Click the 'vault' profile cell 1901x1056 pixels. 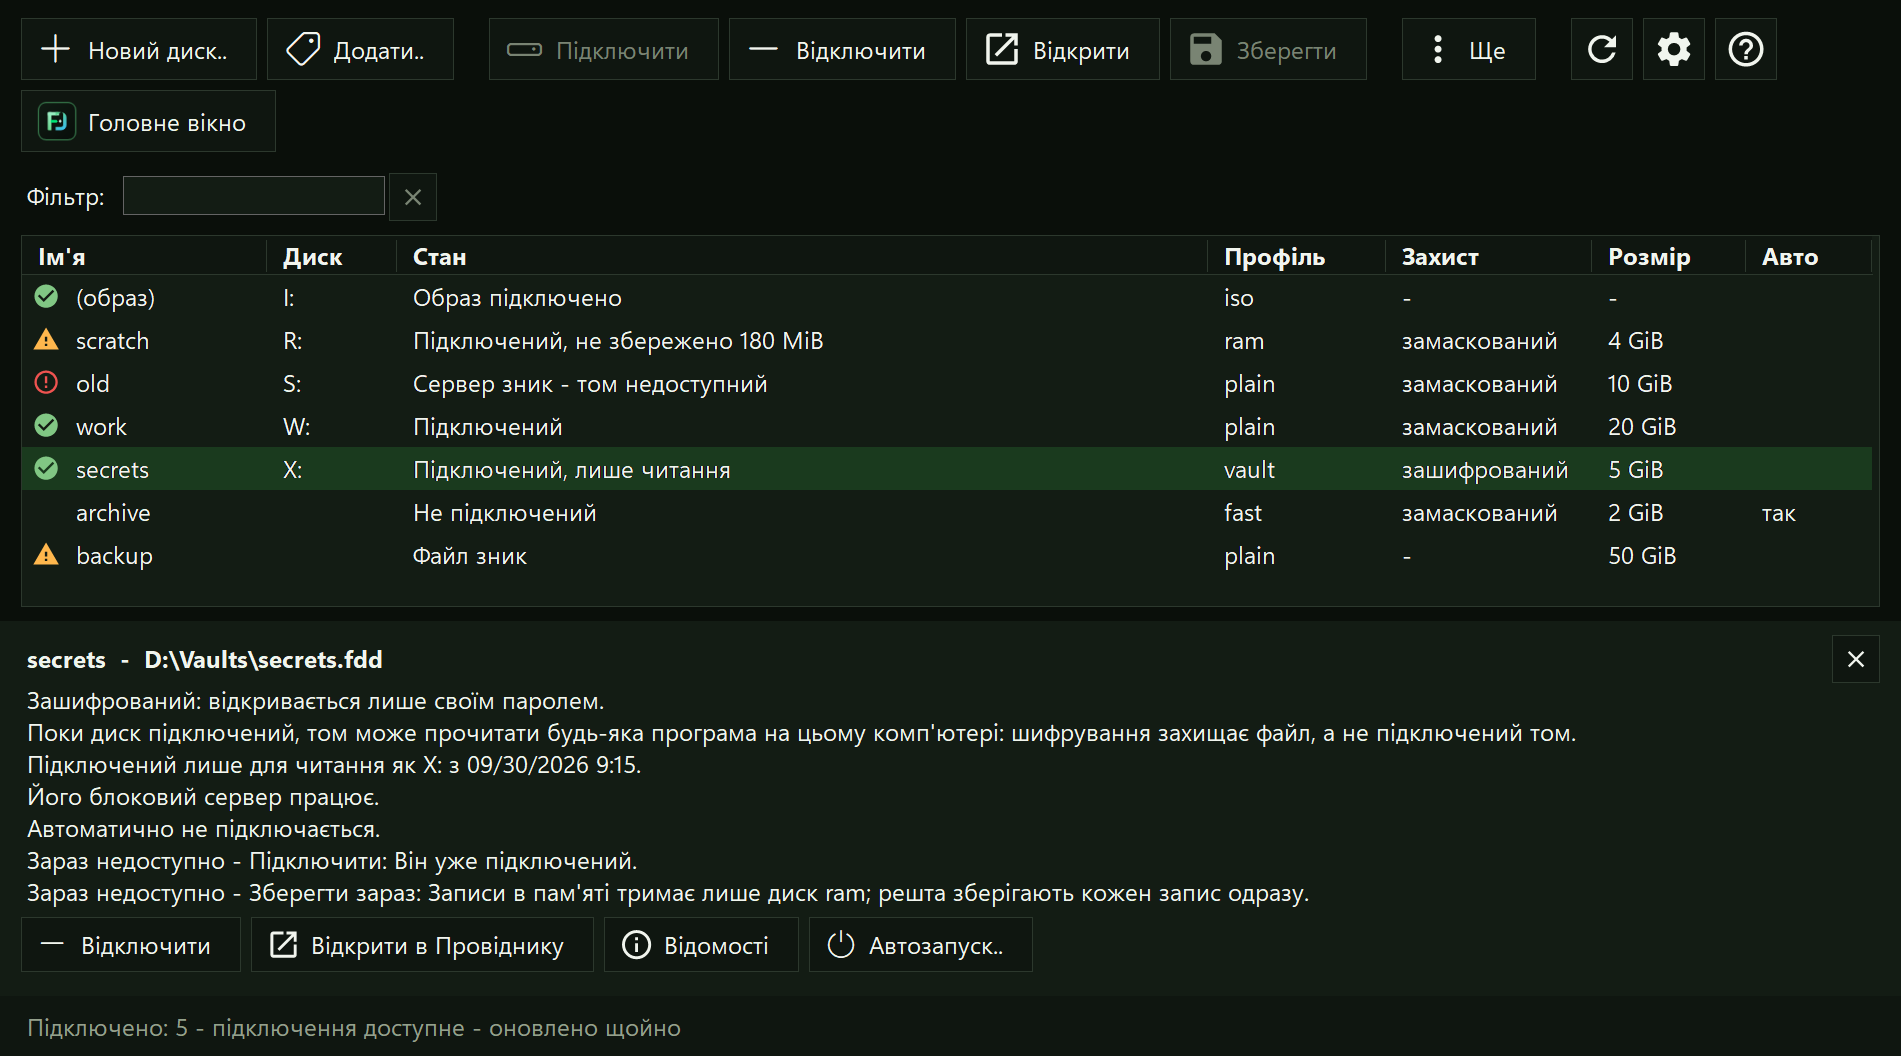tap(1249, 469)
